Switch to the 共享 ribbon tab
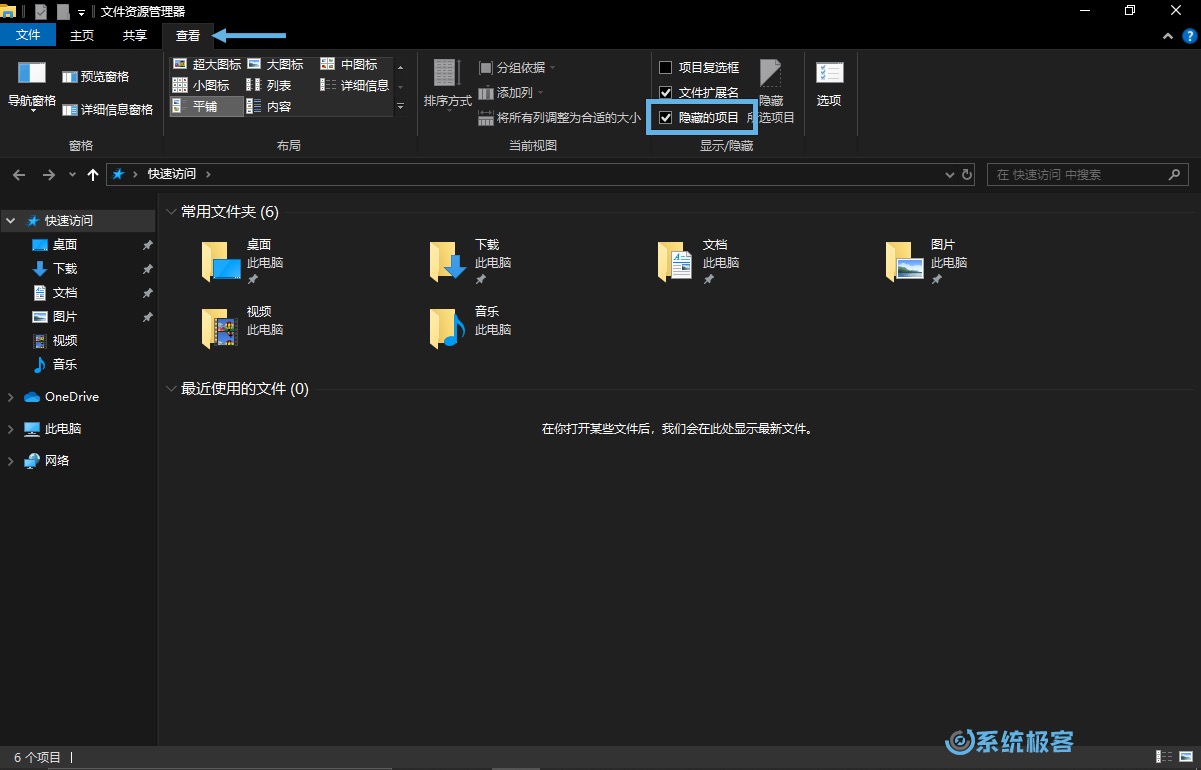Viewport: 1201px width, 770px height. point(135,35)
